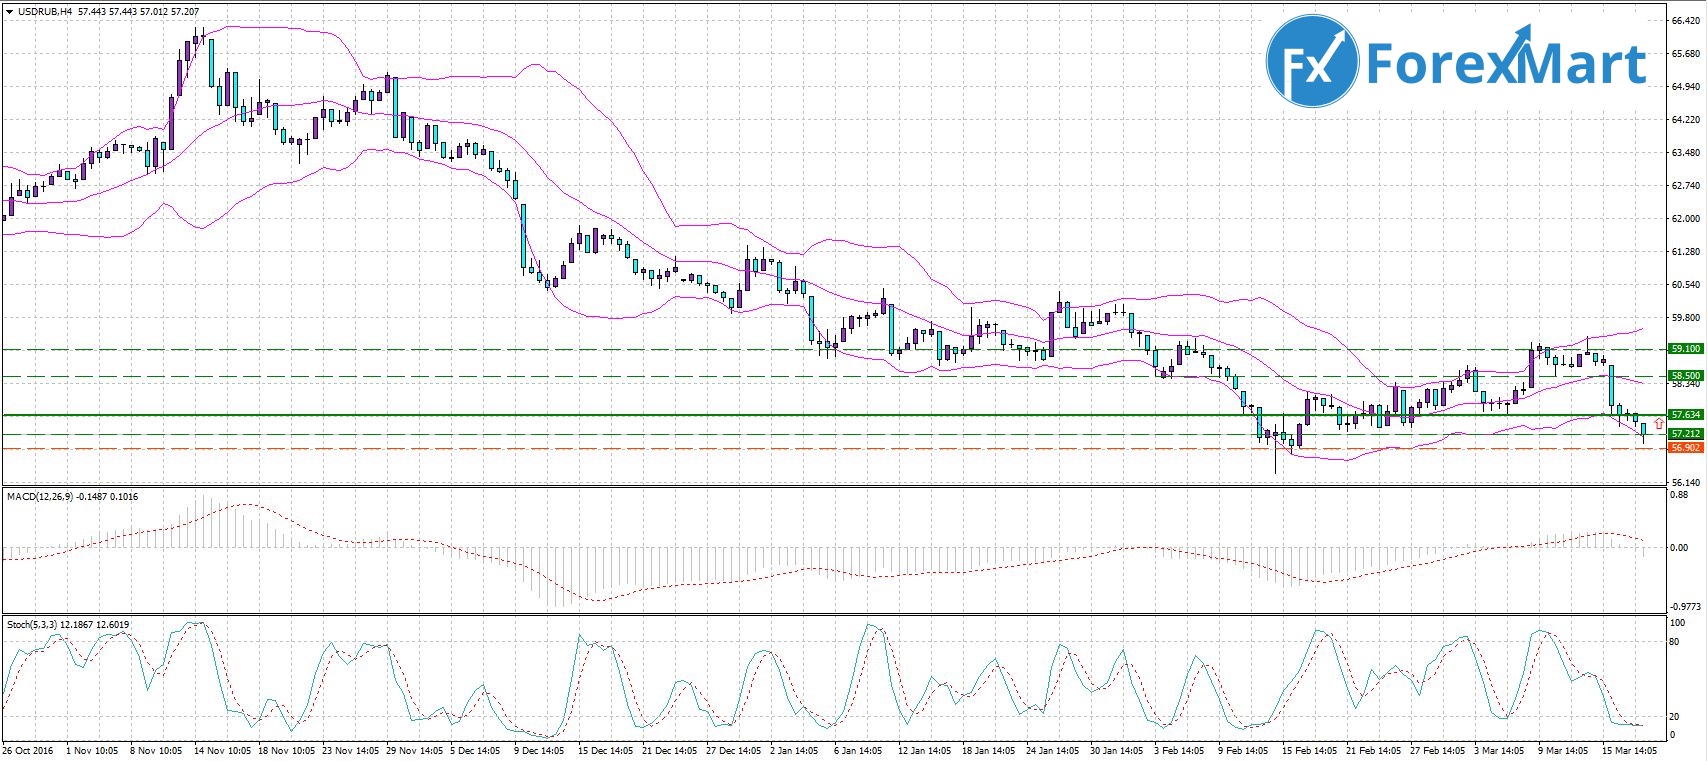Screen dimensions: 1708x761
Task: Select the orange 56.902 price level tag
Action: [x=1685, y=449]
